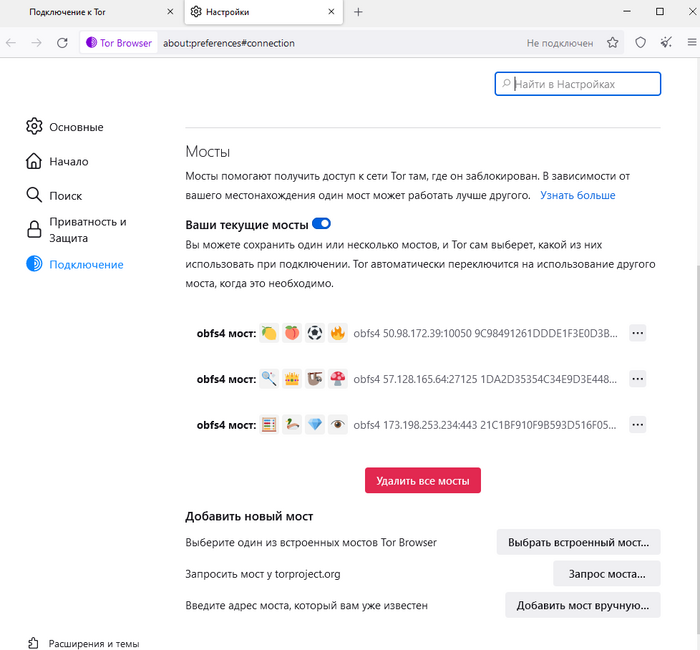Open options for bridge 57.128.165.64
Image resolution: width=700 pixels, height=650 pixels.
coord(638,379)
